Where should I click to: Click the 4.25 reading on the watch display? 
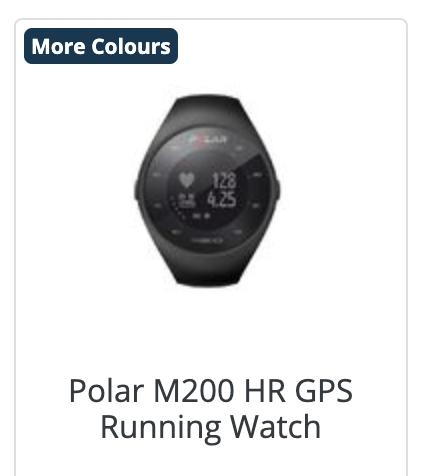coord(222,199)
